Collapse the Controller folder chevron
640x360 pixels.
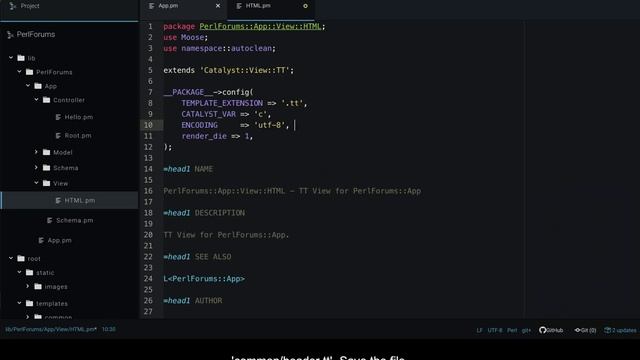coord(37,100)
